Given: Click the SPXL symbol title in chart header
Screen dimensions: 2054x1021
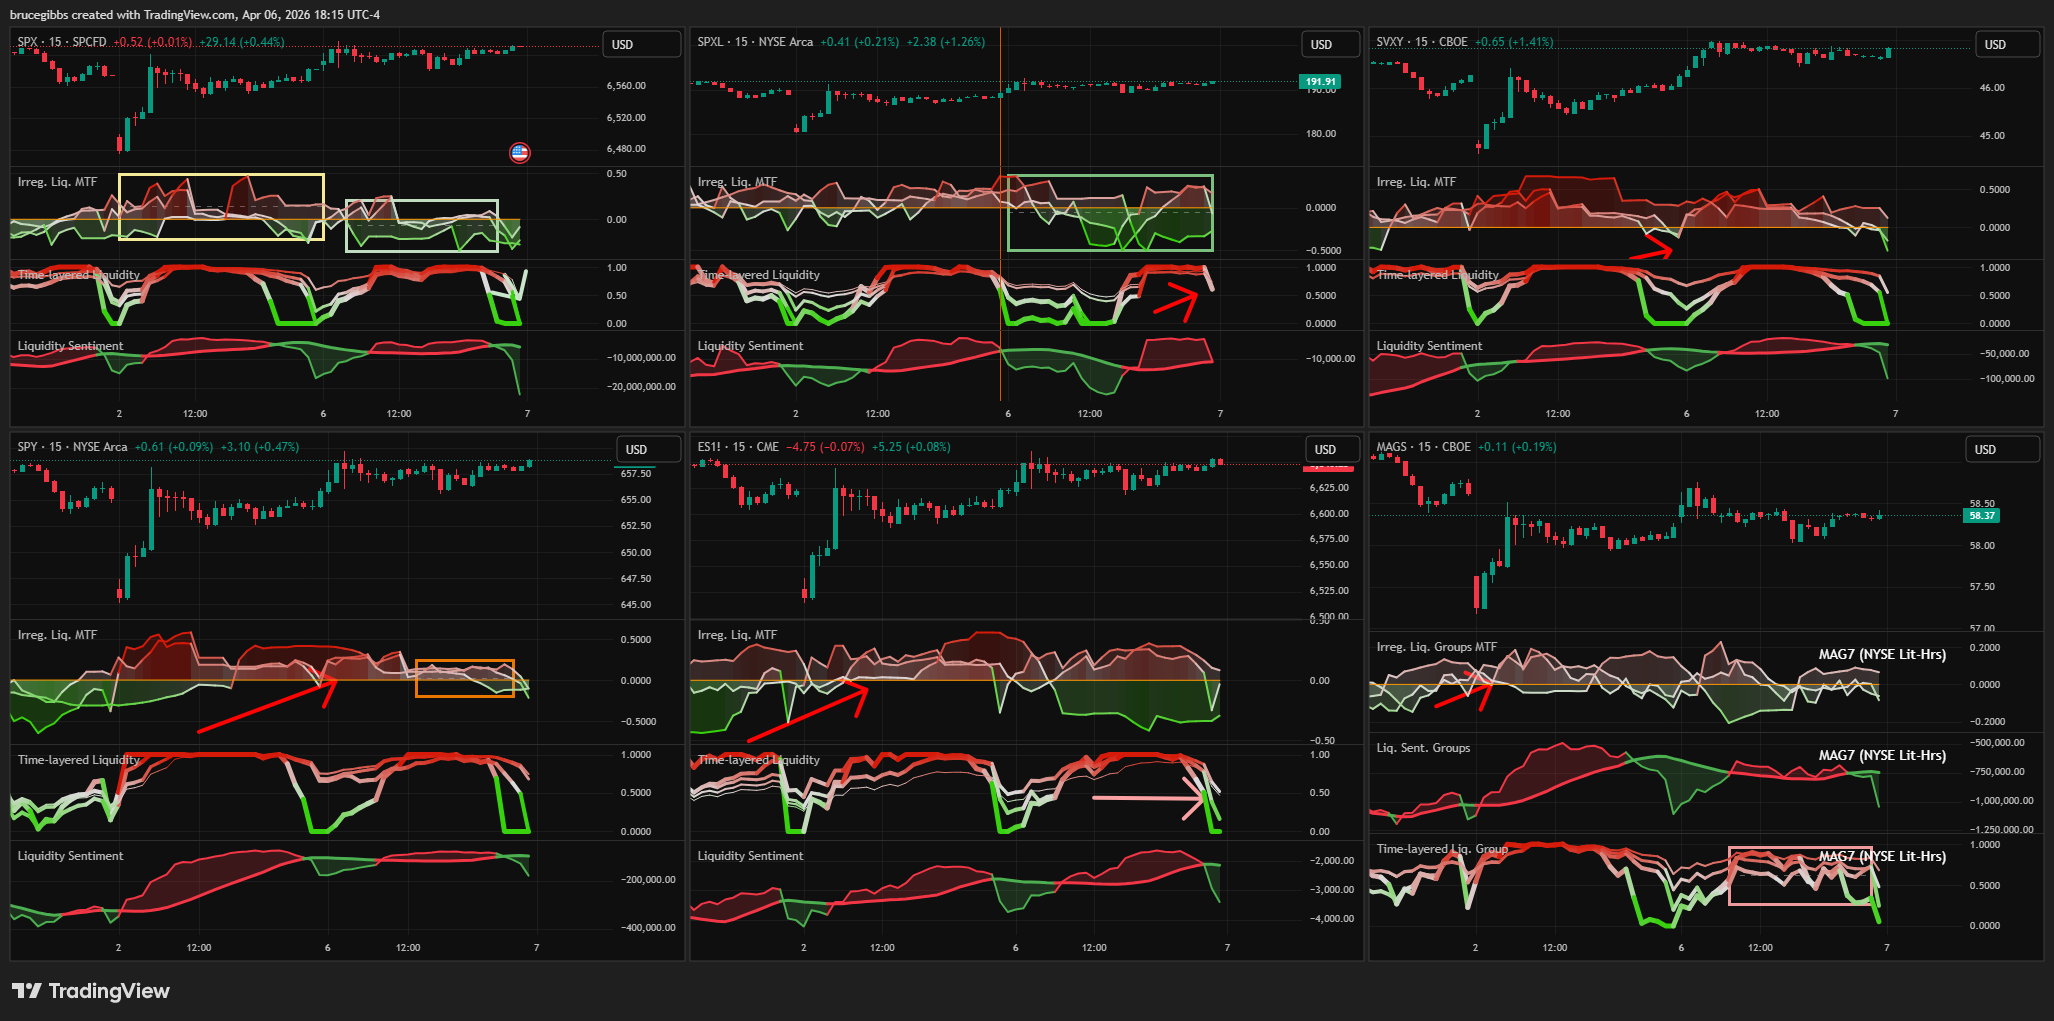Looking at the screenshot, I should click(710, 42).
